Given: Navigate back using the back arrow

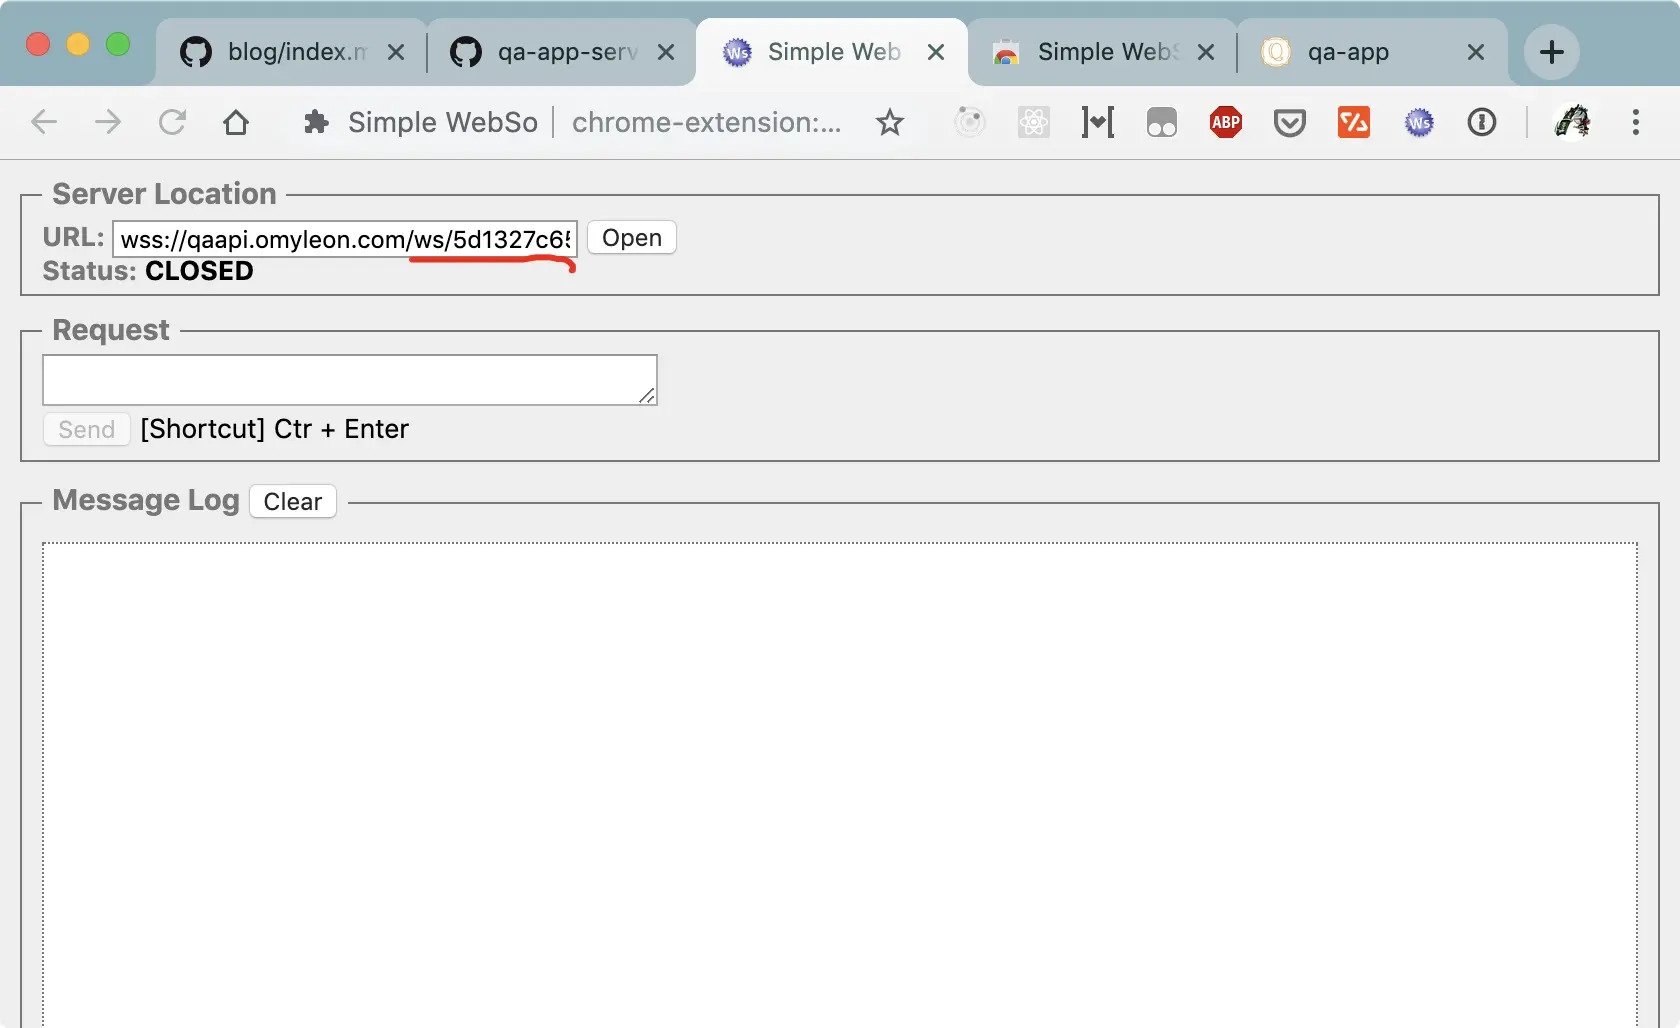Looking at the screenshot, I should [42, 122].
